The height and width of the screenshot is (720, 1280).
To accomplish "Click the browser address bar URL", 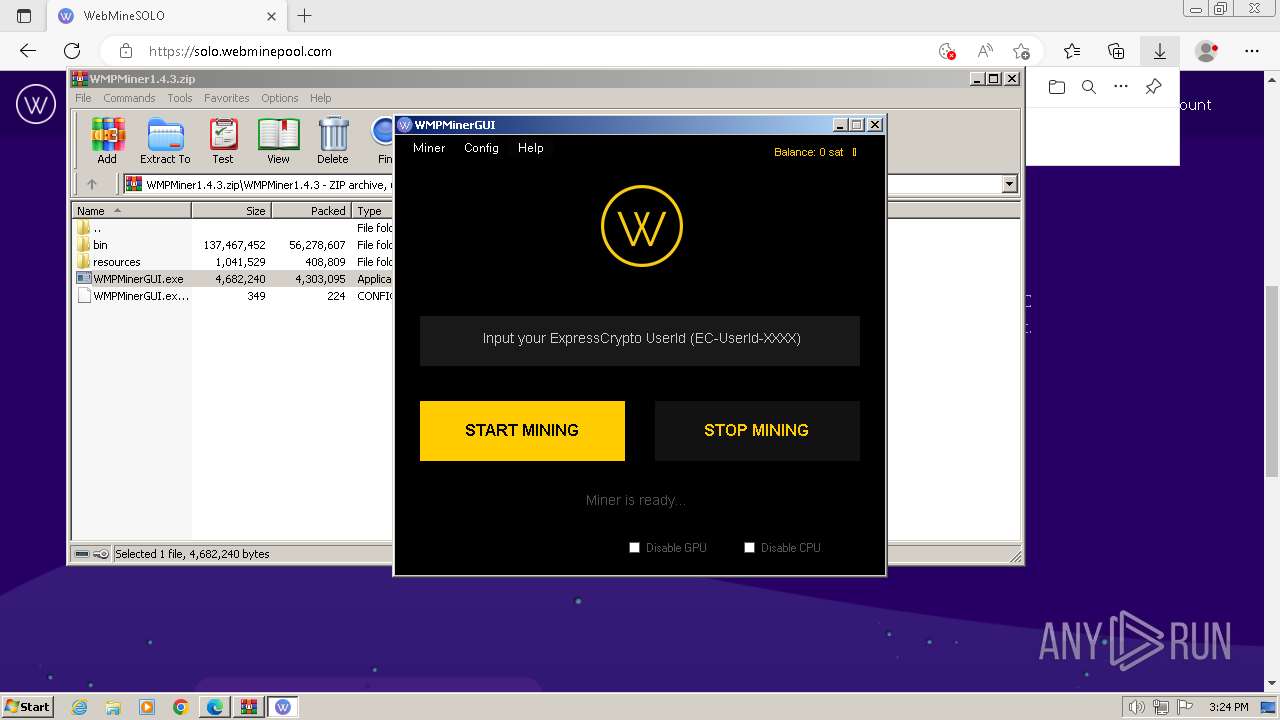I will coord(240,51).
